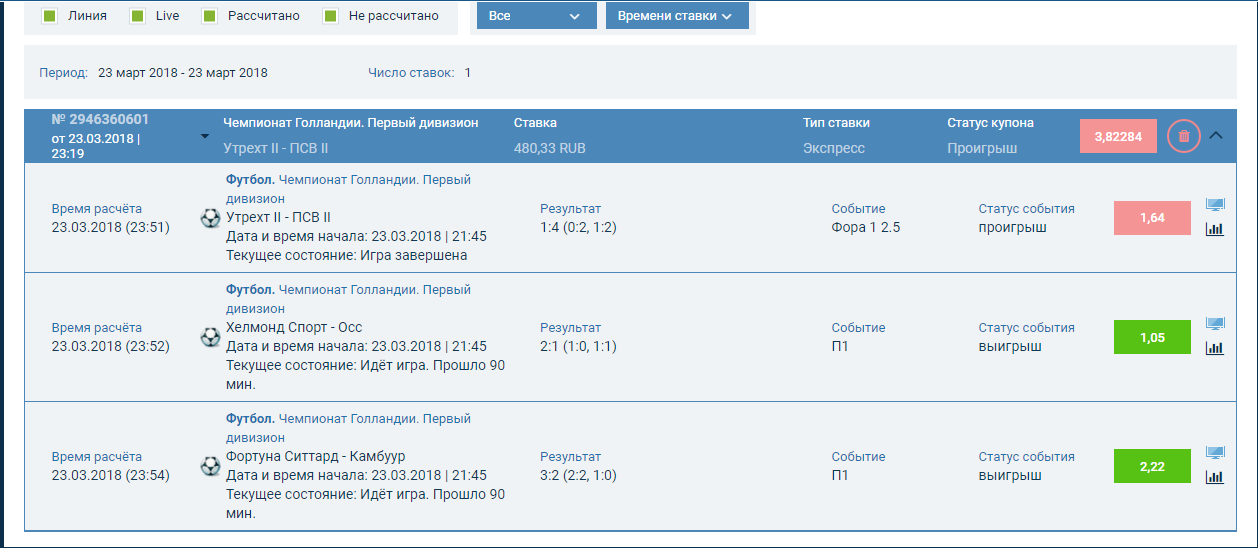Click the football icon beside Утрехт II match
The height and width of the screenshot is (548, 1258).
[x=210, y=218]
